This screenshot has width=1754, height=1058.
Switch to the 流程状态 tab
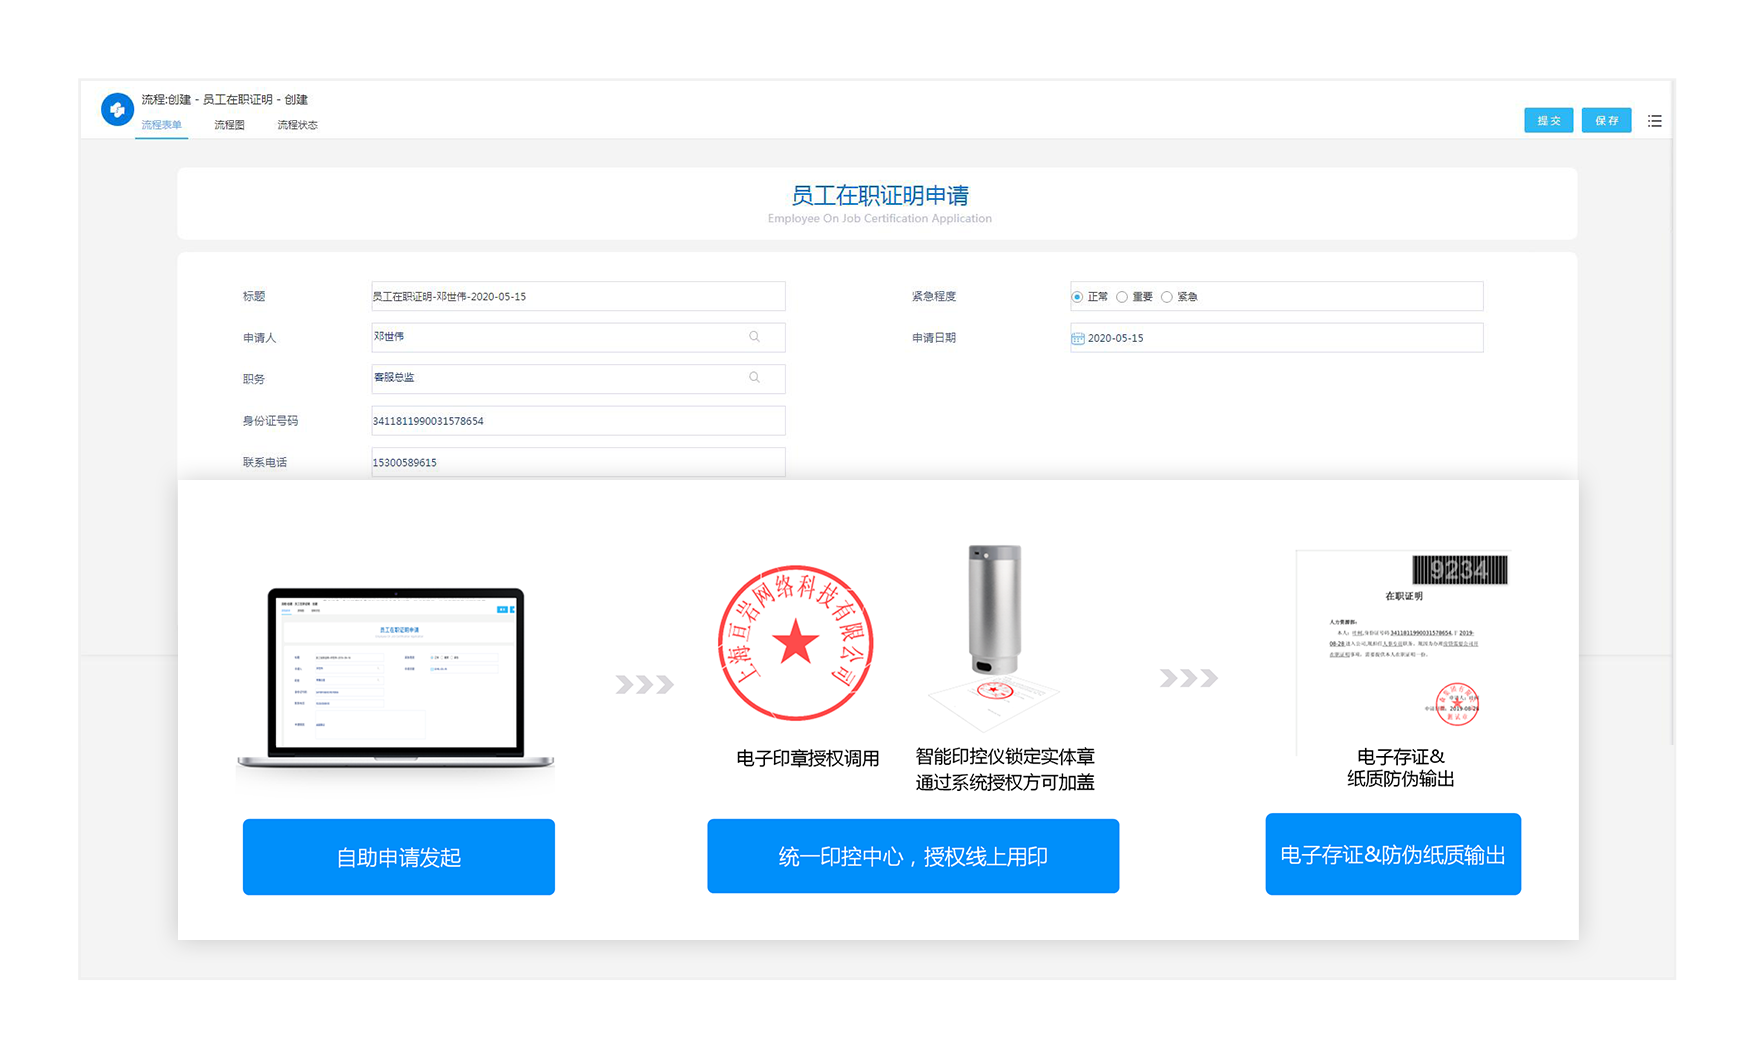(x=297, y=125)
